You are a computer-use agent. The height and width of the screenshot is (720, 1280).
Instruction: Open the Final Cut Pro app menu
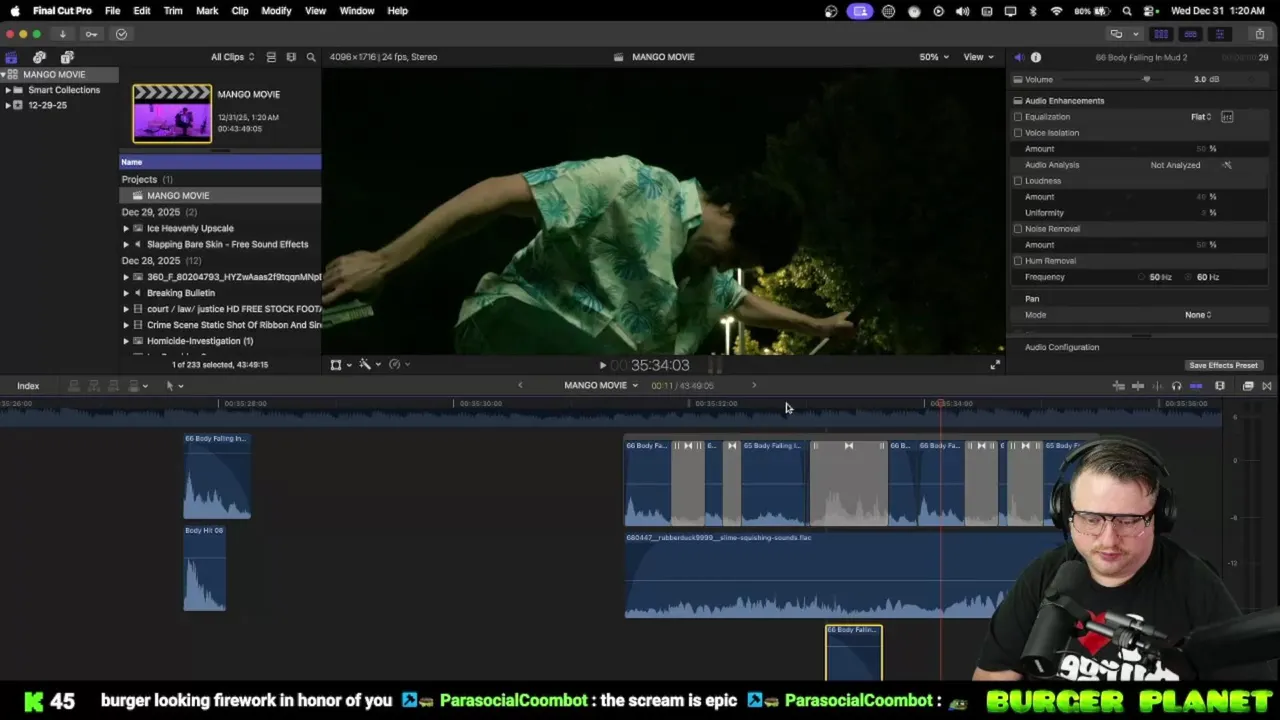click(62, 11)
